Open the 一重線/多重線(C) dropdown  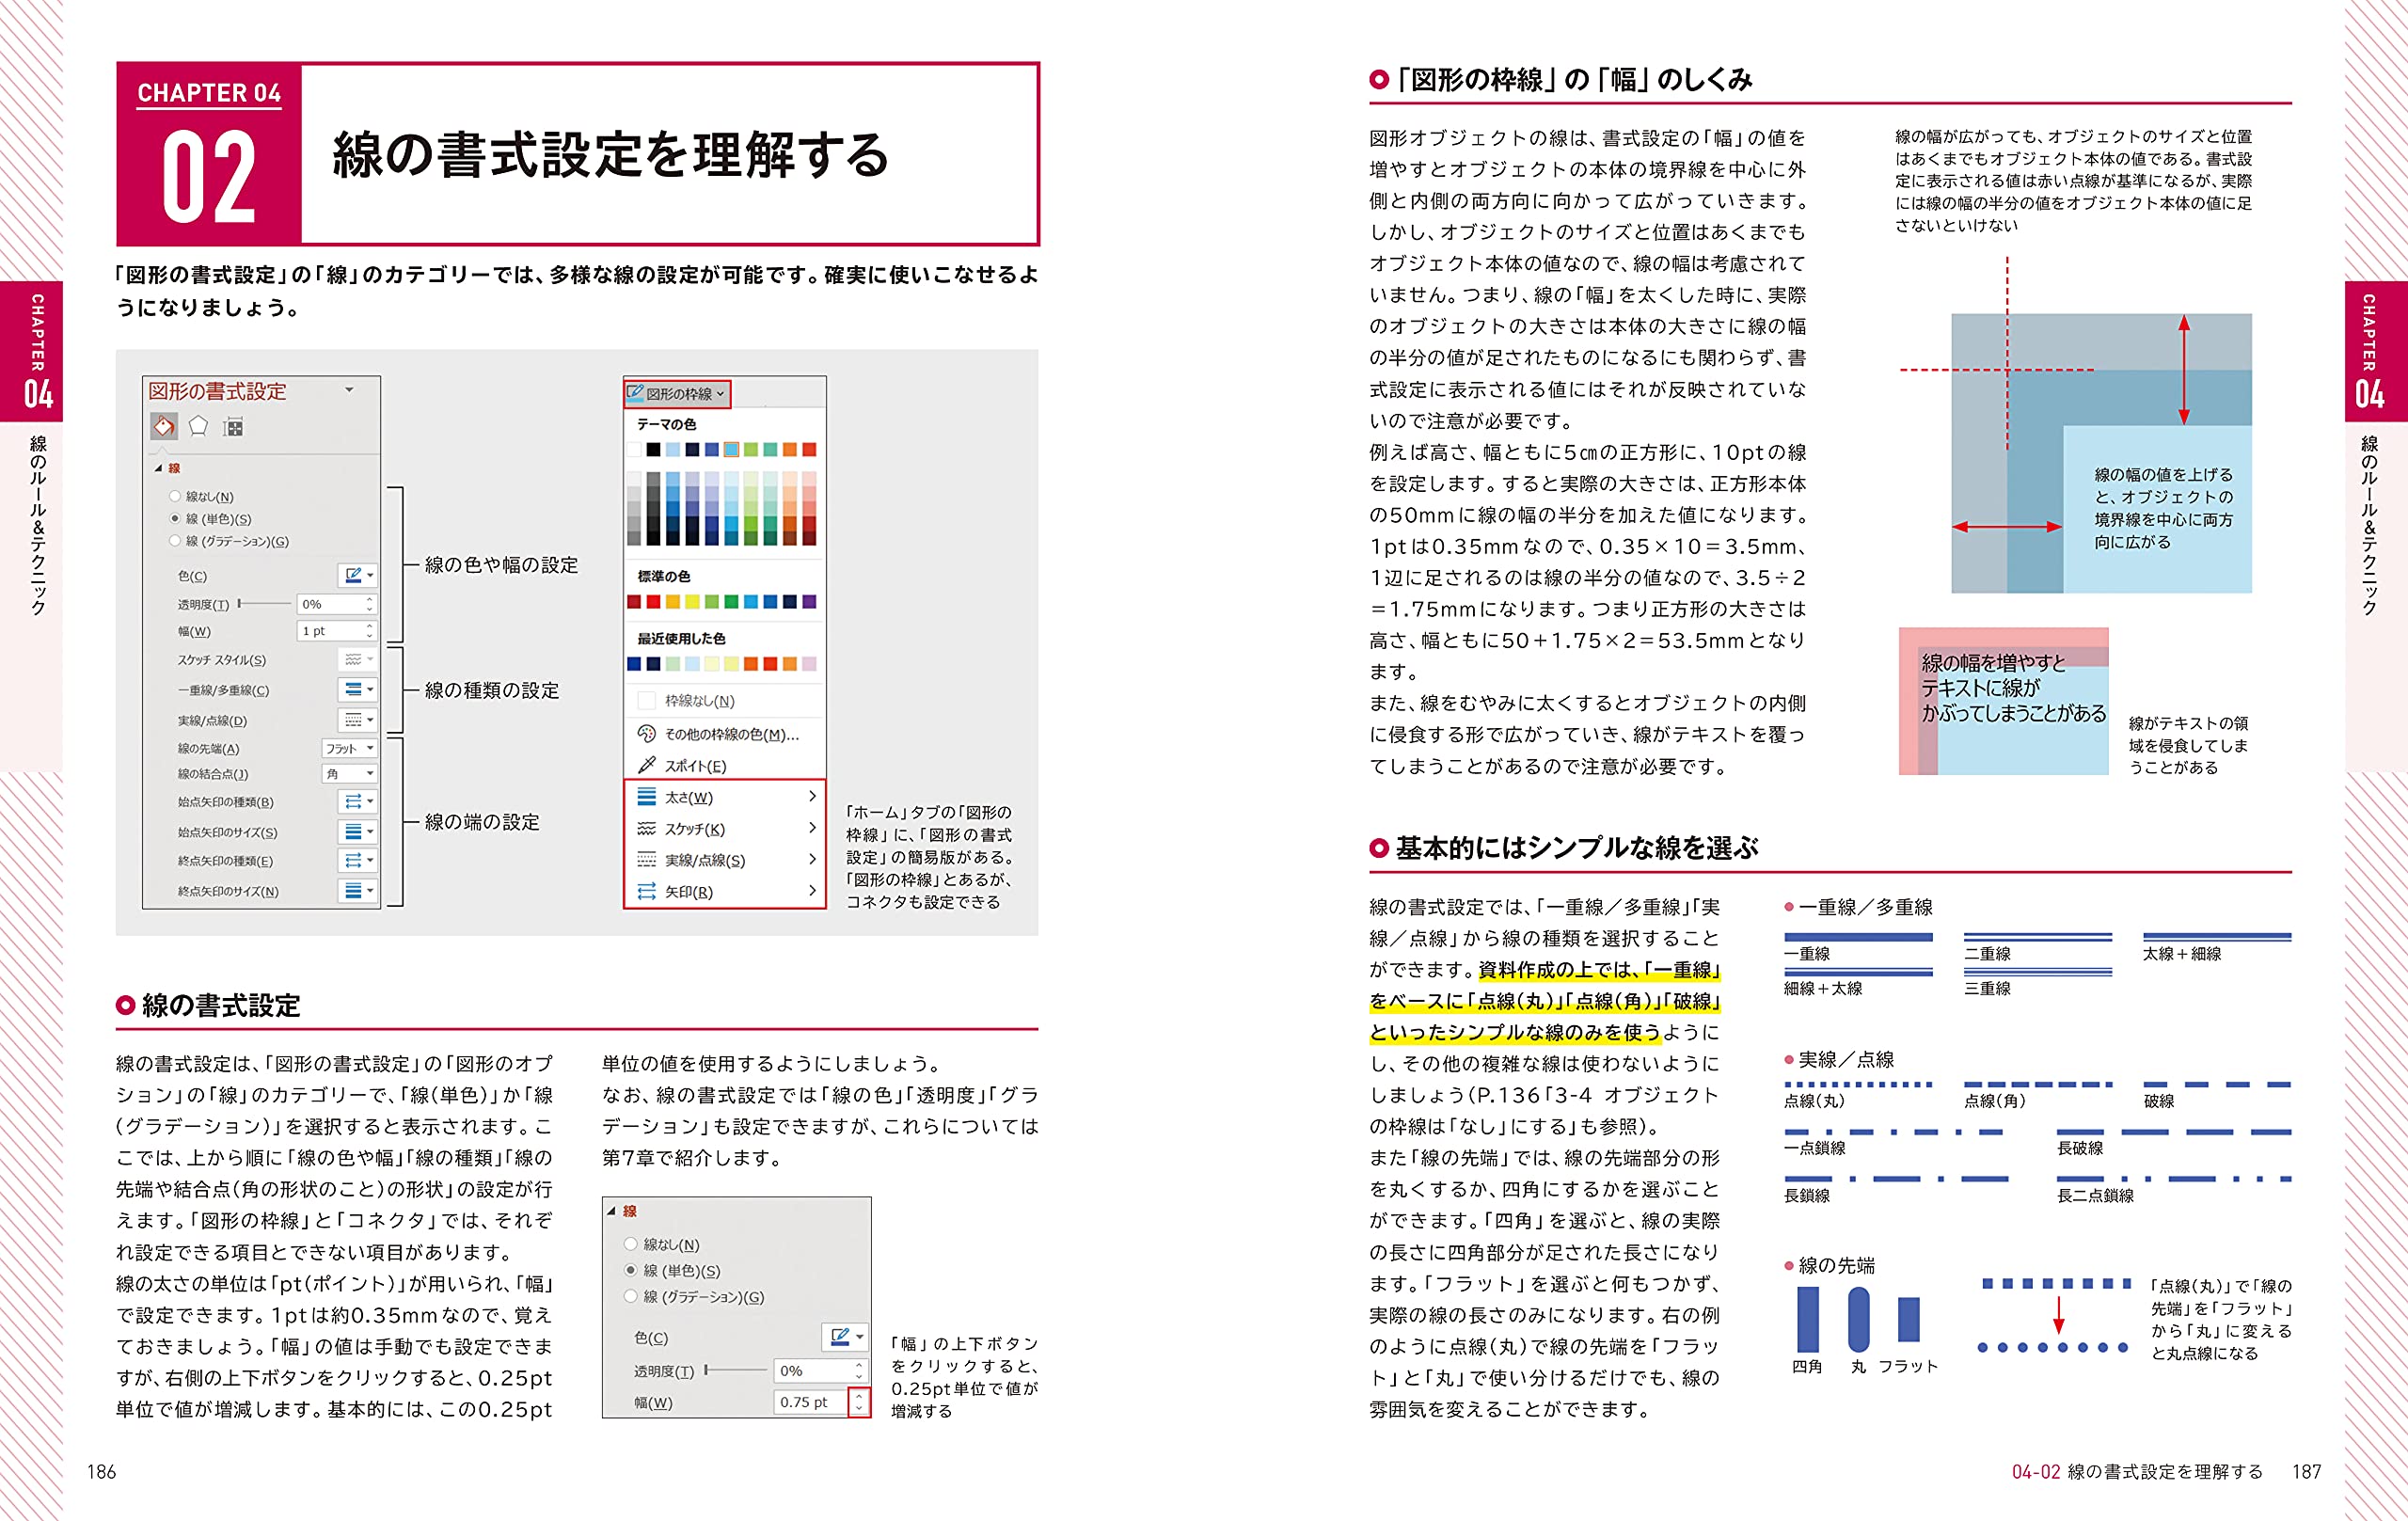click(x=357, y=690)
